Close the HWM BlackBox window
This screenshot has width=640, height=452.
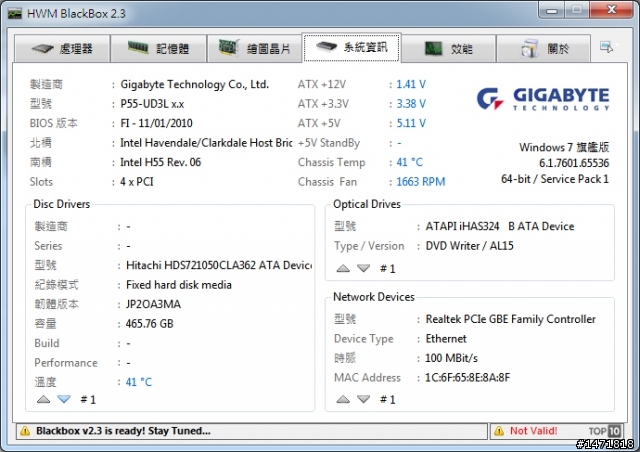coord(611,10)
